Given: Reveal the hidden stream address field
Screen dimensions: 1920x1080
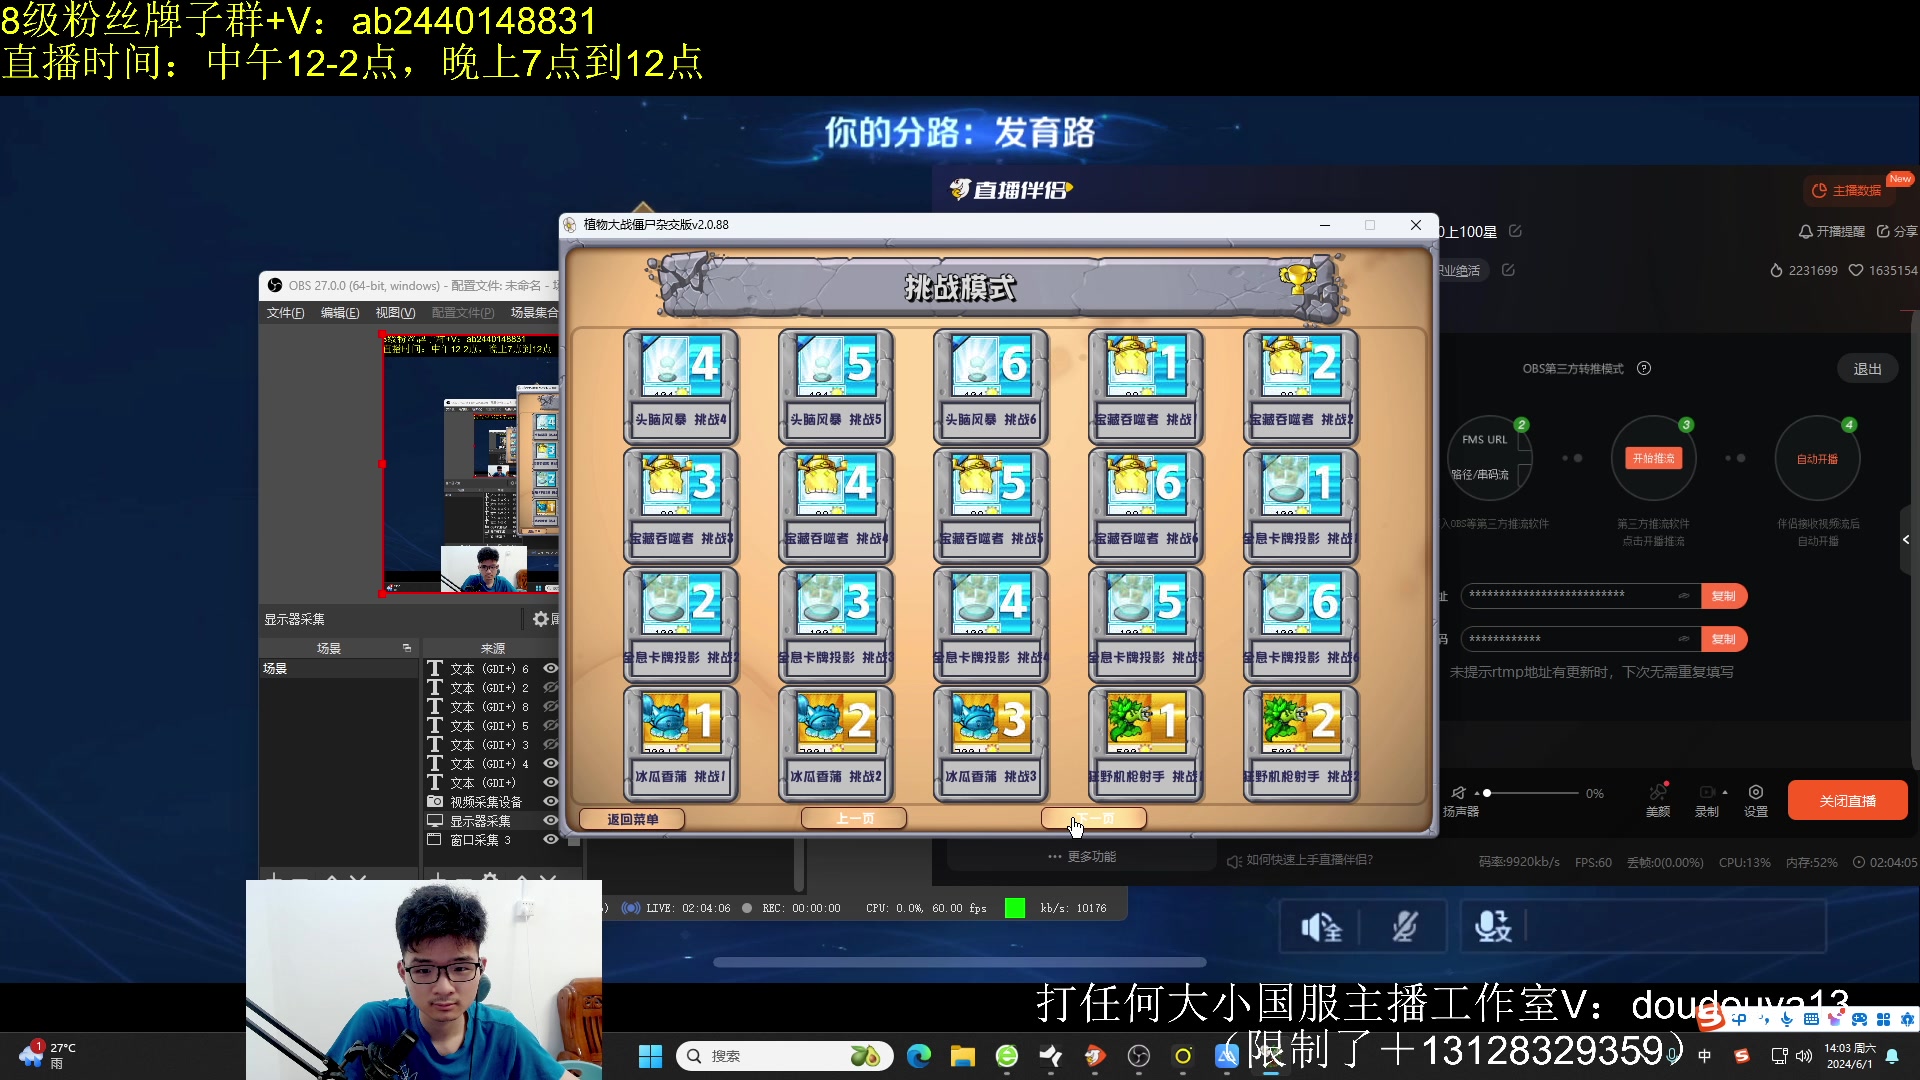Looking at the screenshot, I should pos(1684,596).
